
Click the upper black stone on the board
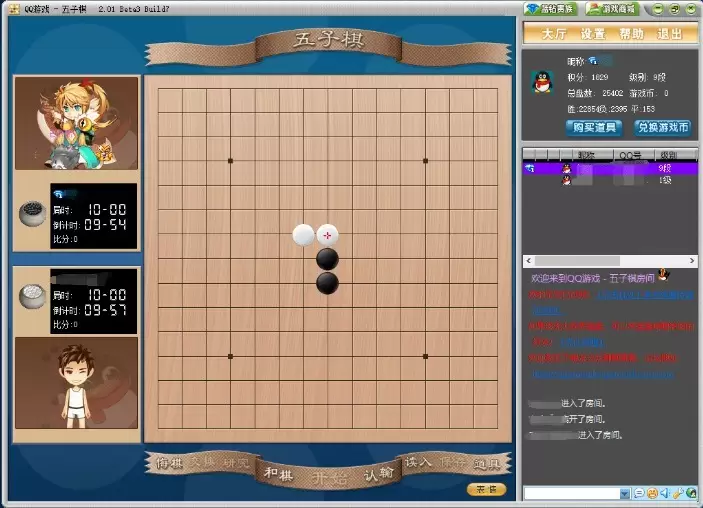(x=327, y=260)
